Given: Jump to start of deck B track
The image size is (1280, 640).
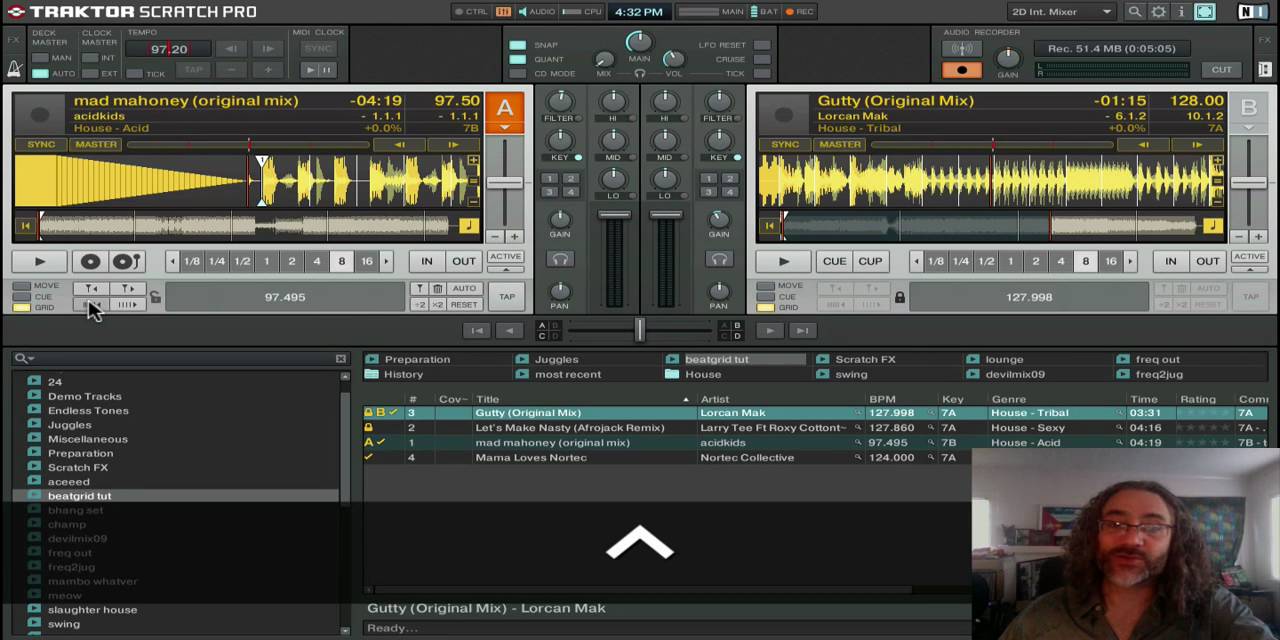Looking at the screenshot, I should tap(769, 227).
